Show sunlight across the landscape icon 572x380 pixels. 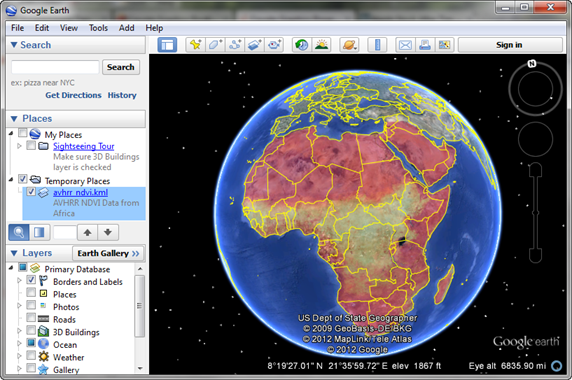321,45
